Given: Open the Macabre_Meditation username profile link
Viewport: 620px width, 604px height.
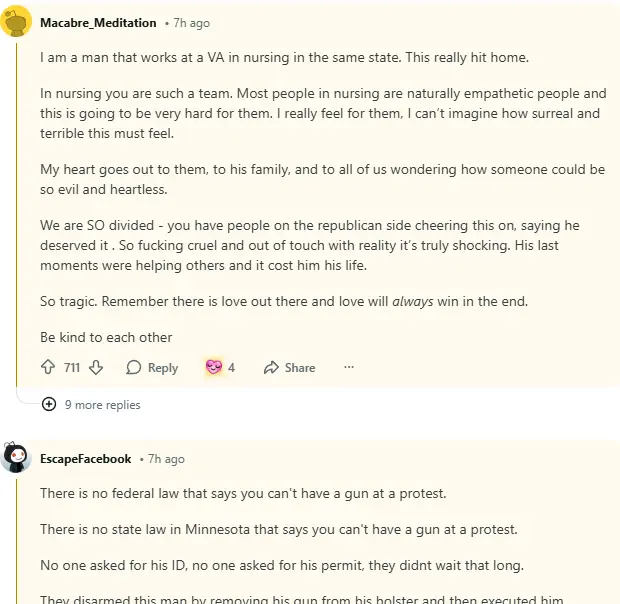Looking at the screenshot, I should (x=98, y=22).
